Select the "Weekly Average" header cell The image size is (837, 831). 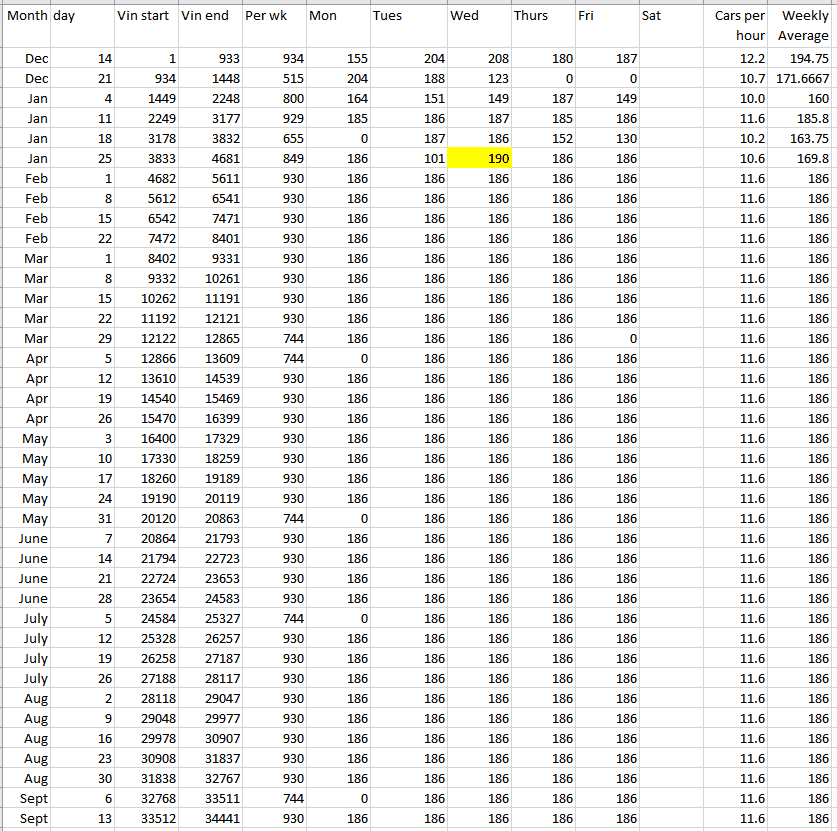(803, 25)
